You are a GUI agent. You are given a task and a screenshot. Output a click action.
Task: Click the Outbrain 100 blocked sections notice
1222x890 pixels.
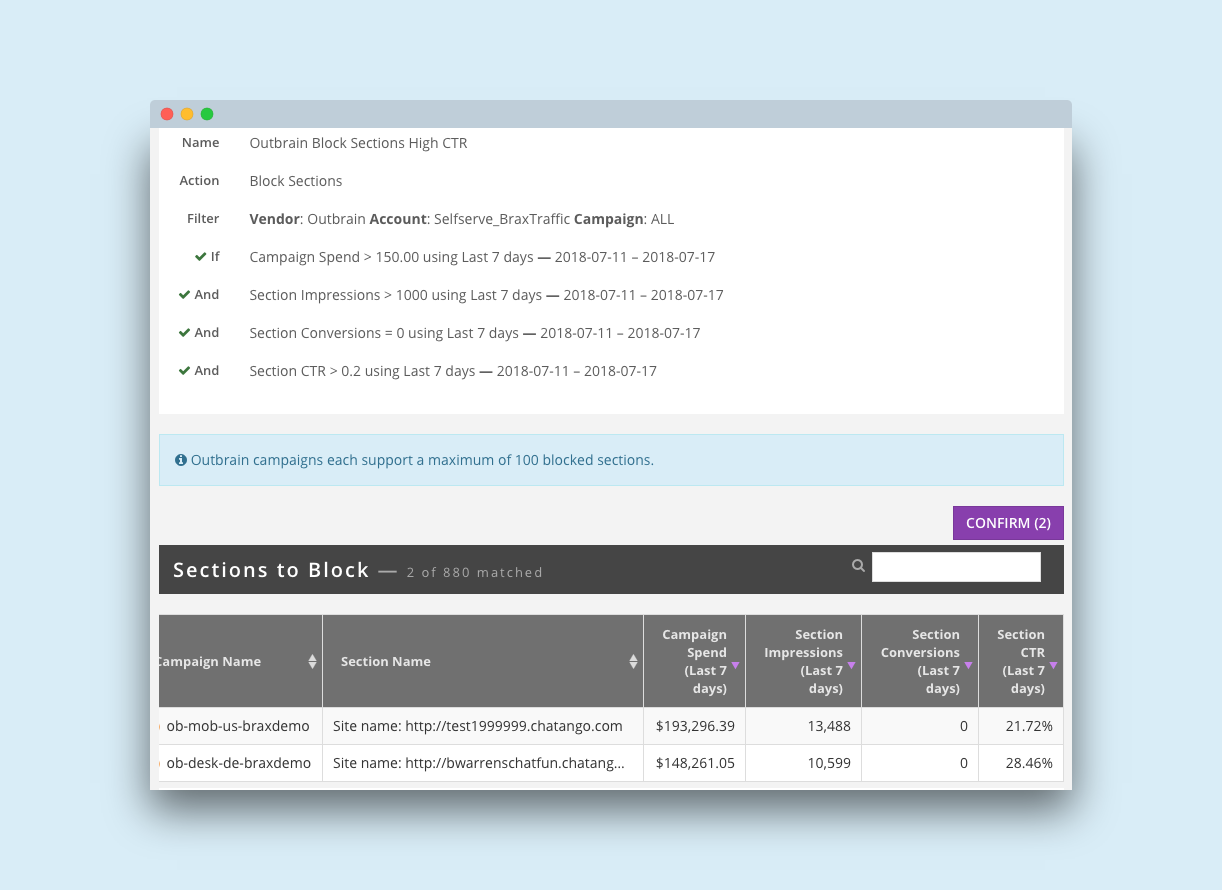tap(611, 460)
